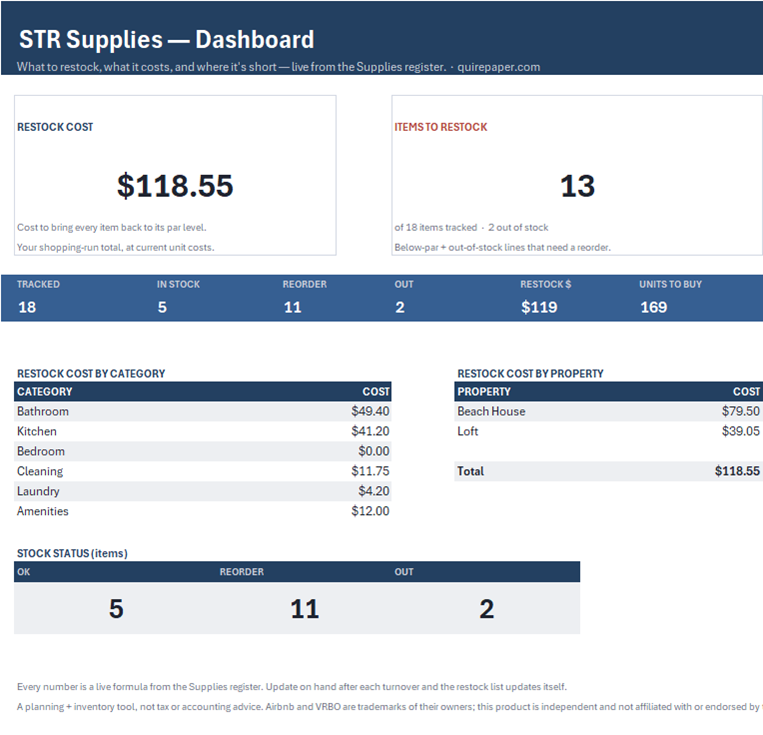
Task: Click RESTOCK COST BY CATEGORY heading
Action: point(91,374)
